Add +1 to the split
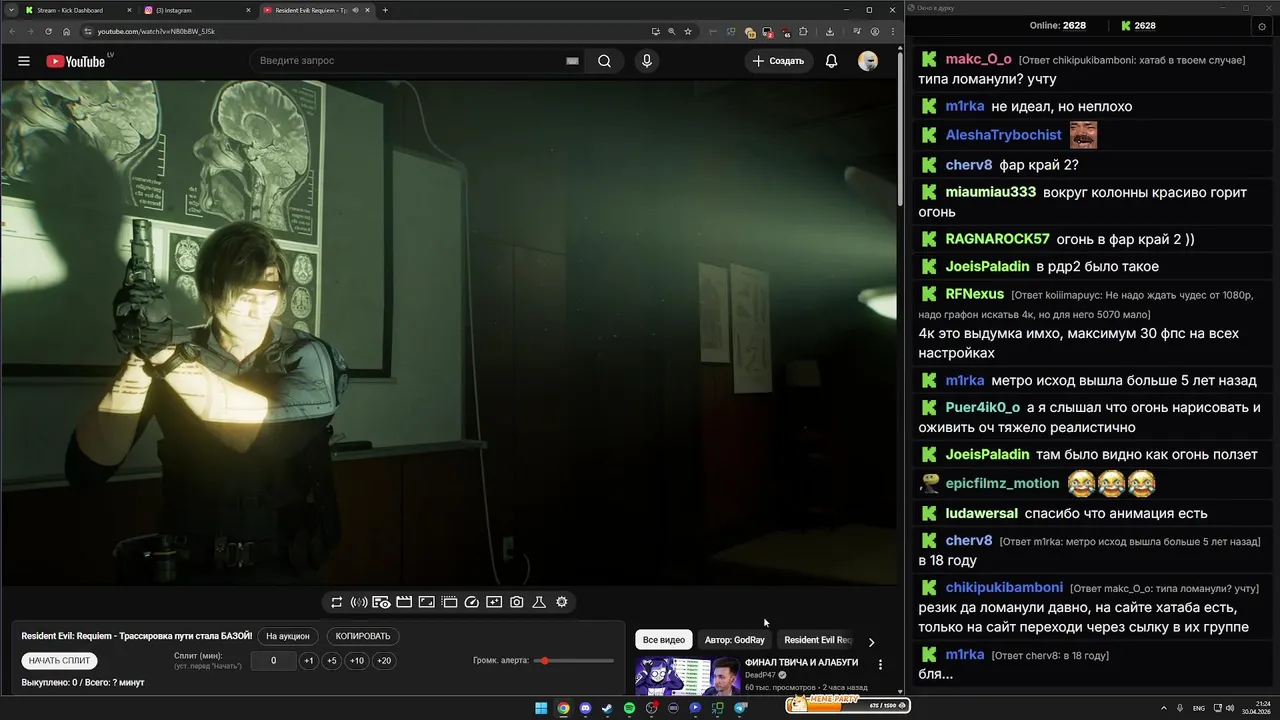Image resolution: width=1280 pixels, height=720 pixels. [x=309, y=661]
